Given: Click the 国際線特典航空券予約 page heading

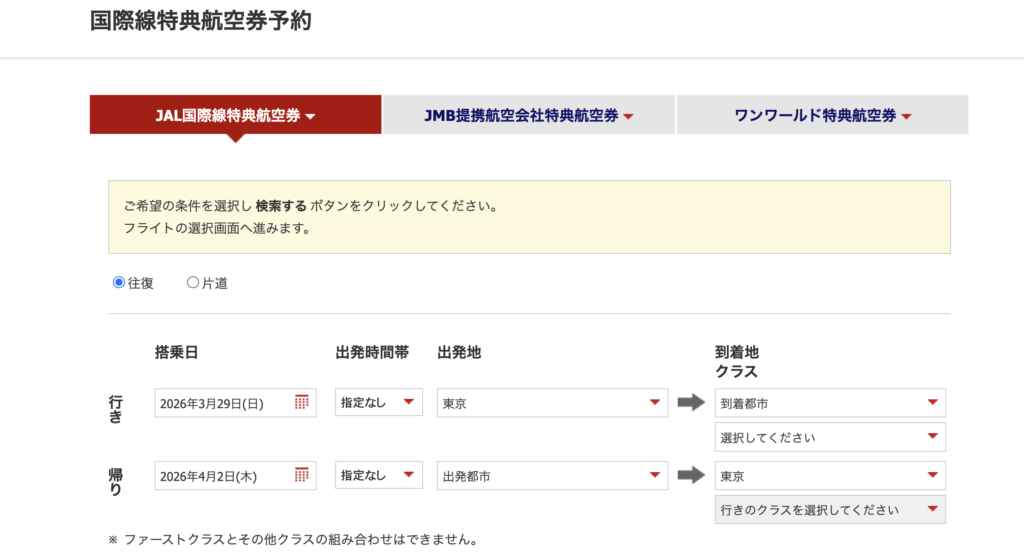Looking at the screenshot, I should click(200, 22).
